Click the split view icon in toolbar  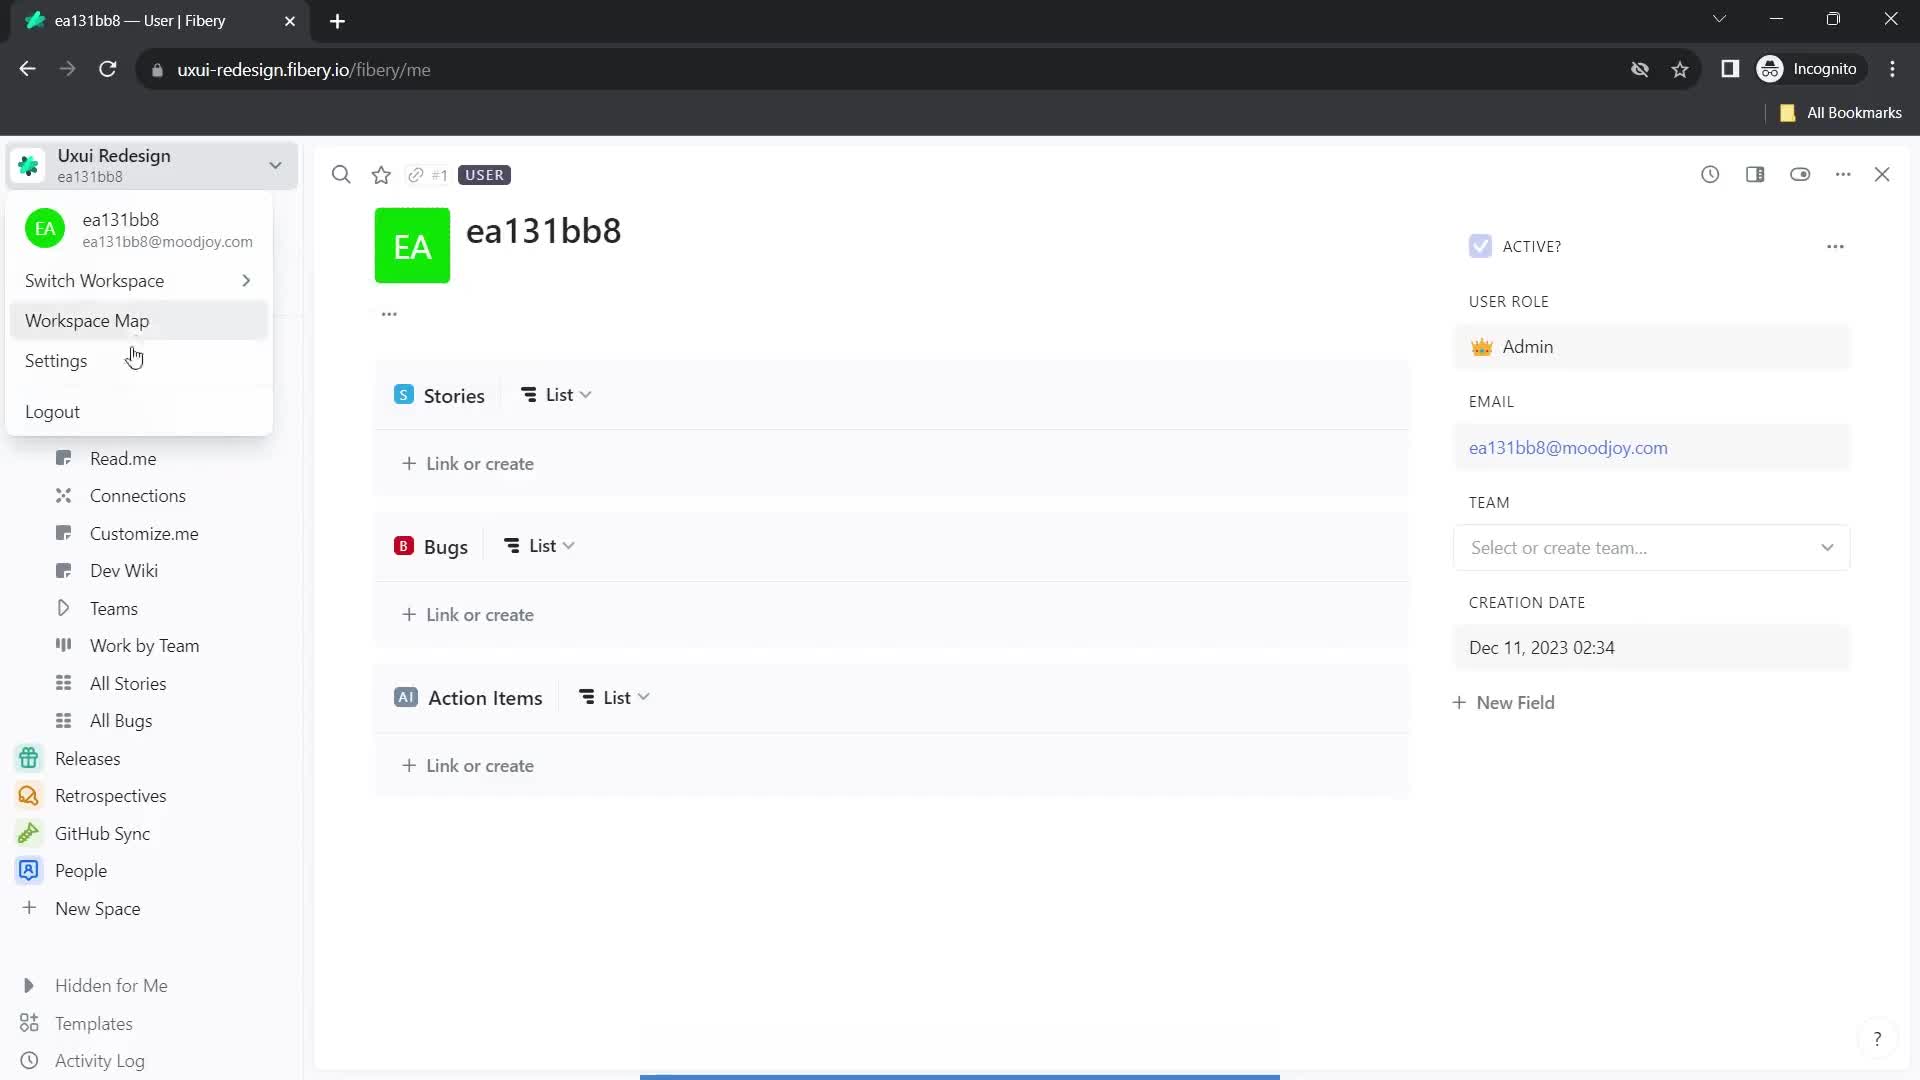click(1756, 174)
